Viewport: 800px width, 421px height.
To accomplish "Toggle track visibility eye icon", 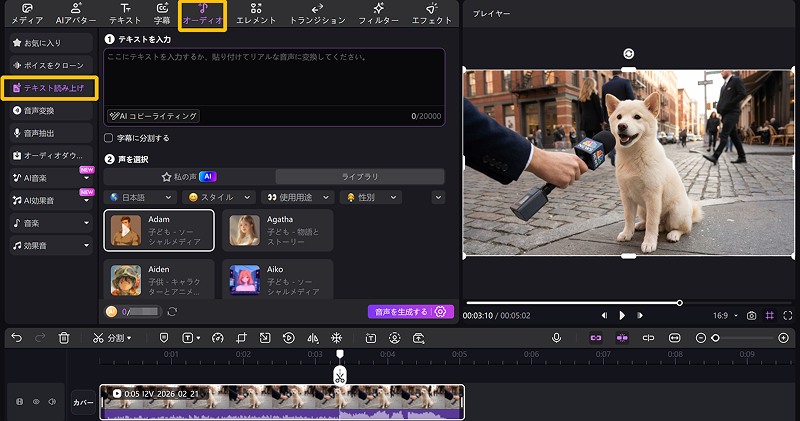I will tap(36, 402).
